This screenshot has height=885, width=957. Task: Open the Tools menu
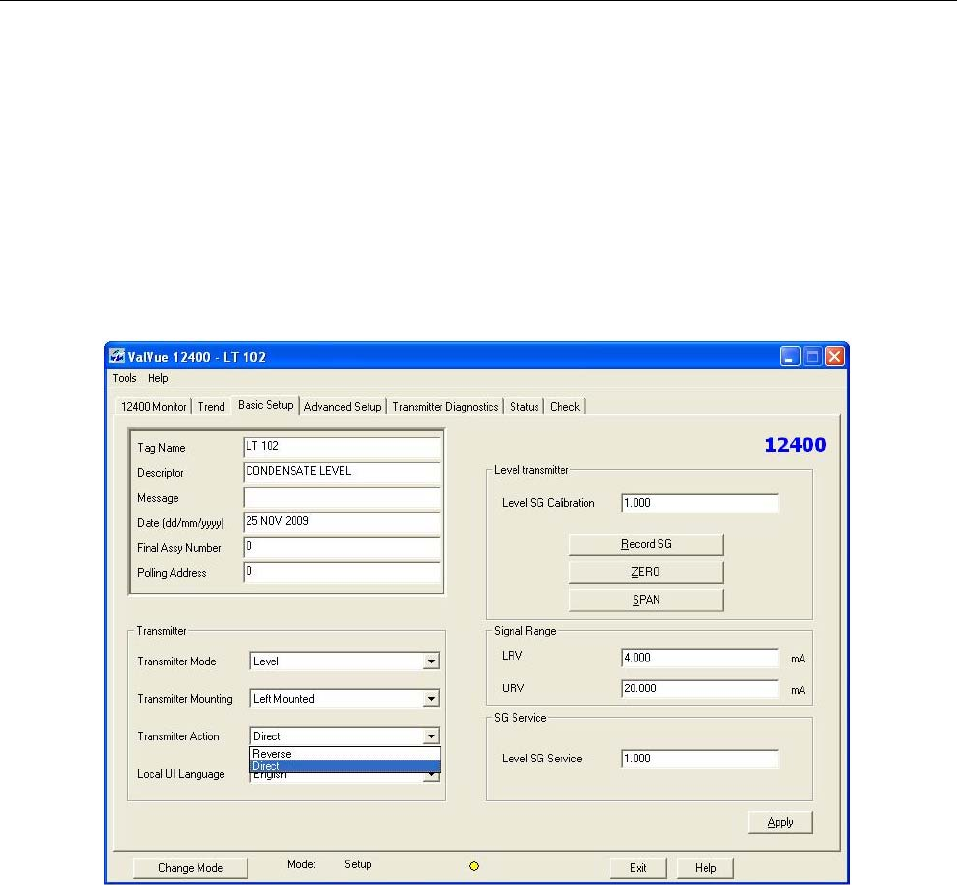point(125,378)
